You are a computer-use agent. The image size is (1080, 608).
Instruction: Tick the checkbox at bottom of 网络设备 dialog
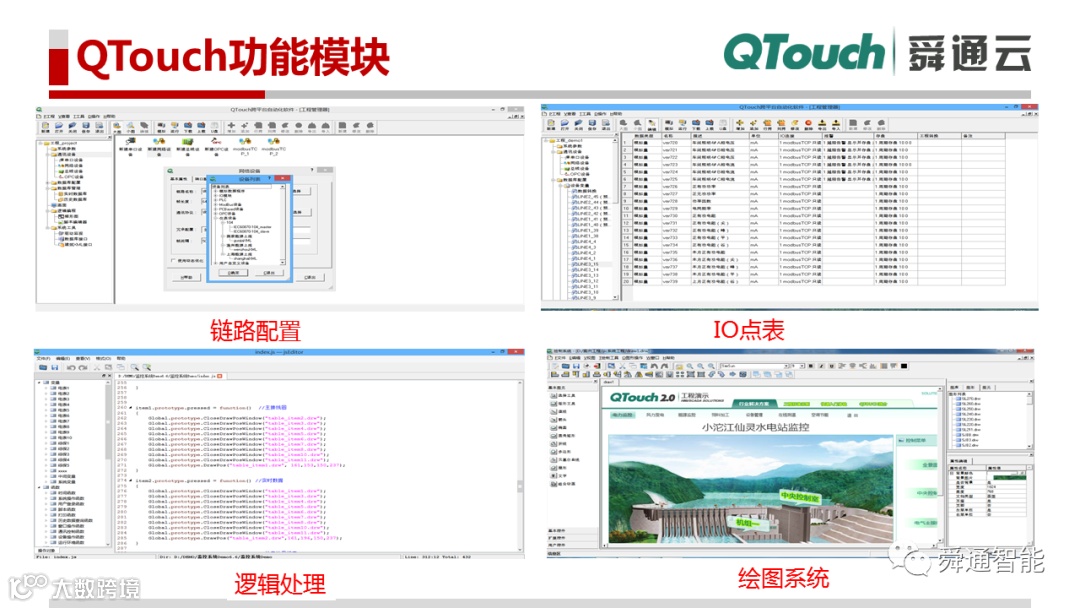[174, 260]
